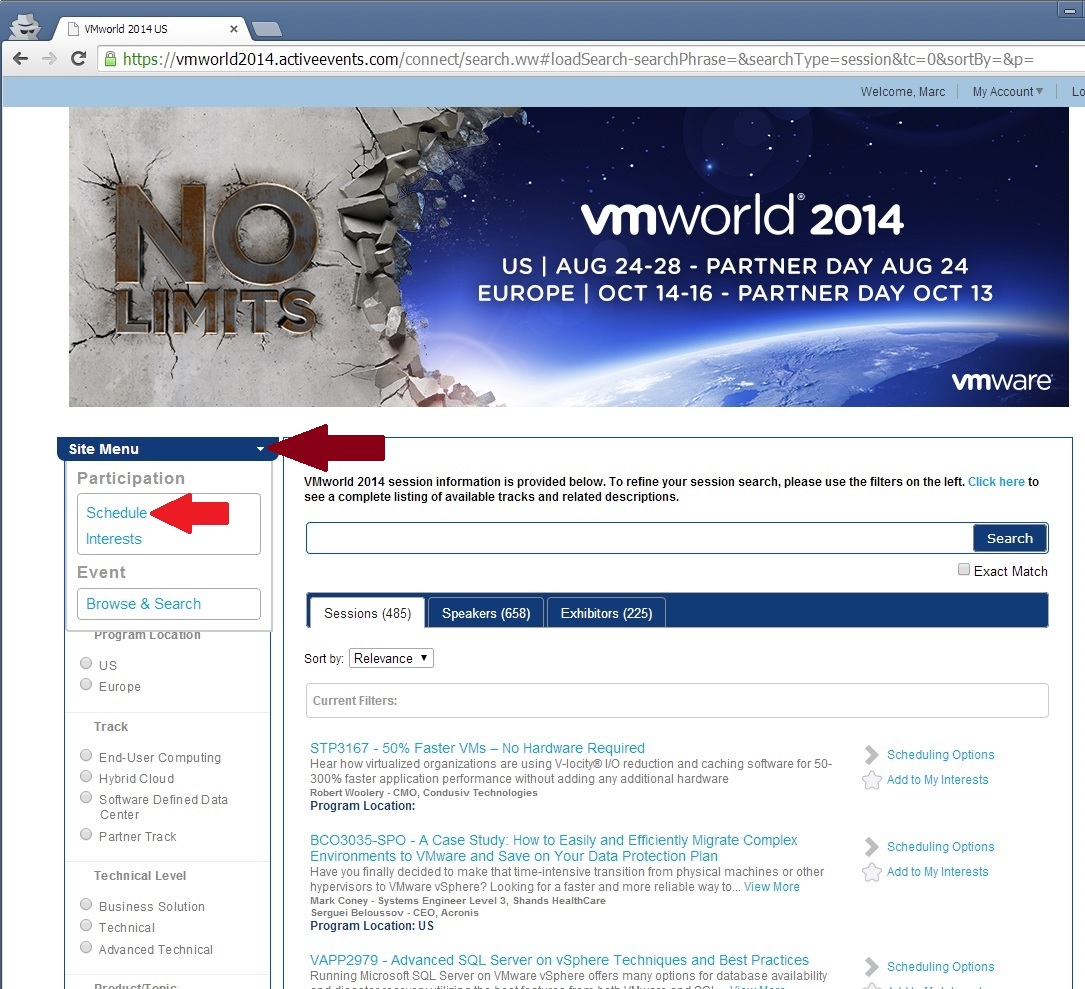The image size is (1085, 989).
Task: Open the Sort by Relevance dropdown
Action: (x=391, y=658)
